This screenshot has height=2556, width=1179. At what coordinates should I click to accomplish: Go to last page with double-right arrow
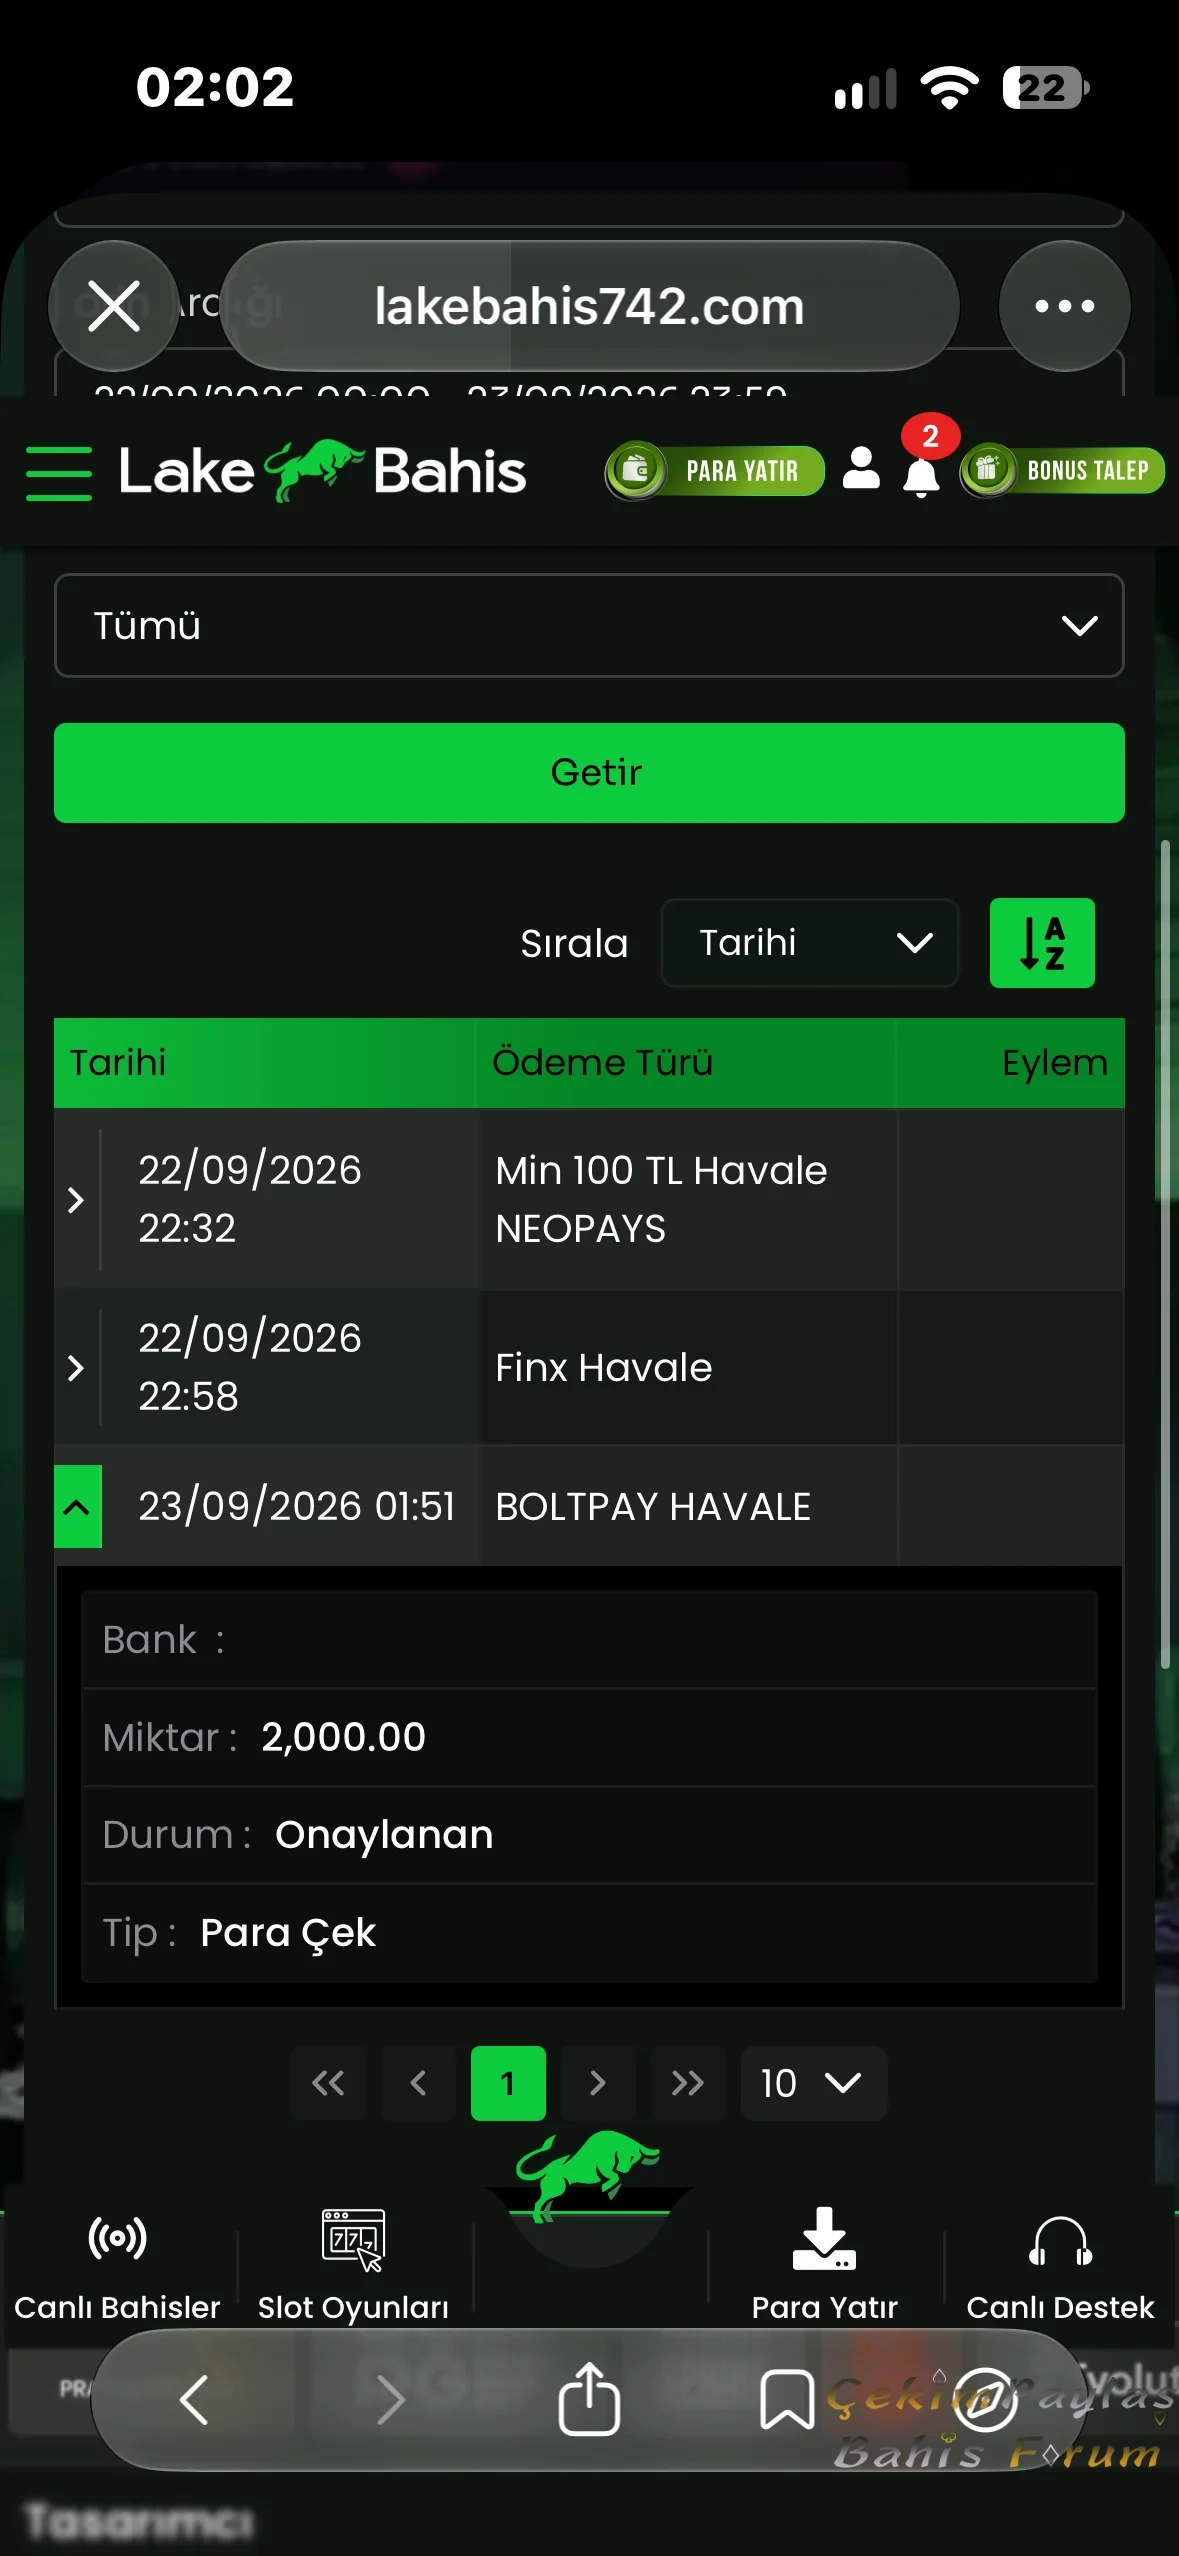(688, 2083)
